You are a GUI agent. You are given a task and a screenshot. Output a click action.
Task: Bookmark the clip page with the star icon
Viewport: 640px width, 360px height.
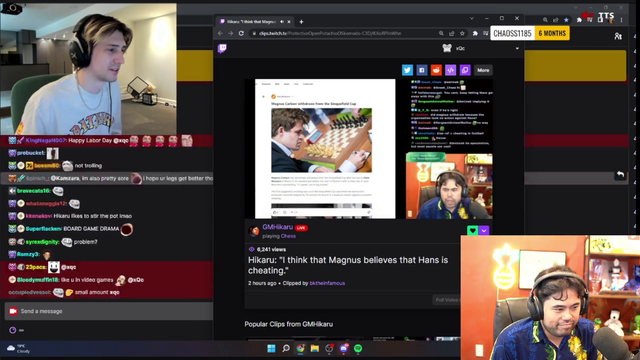coord(462,33)
